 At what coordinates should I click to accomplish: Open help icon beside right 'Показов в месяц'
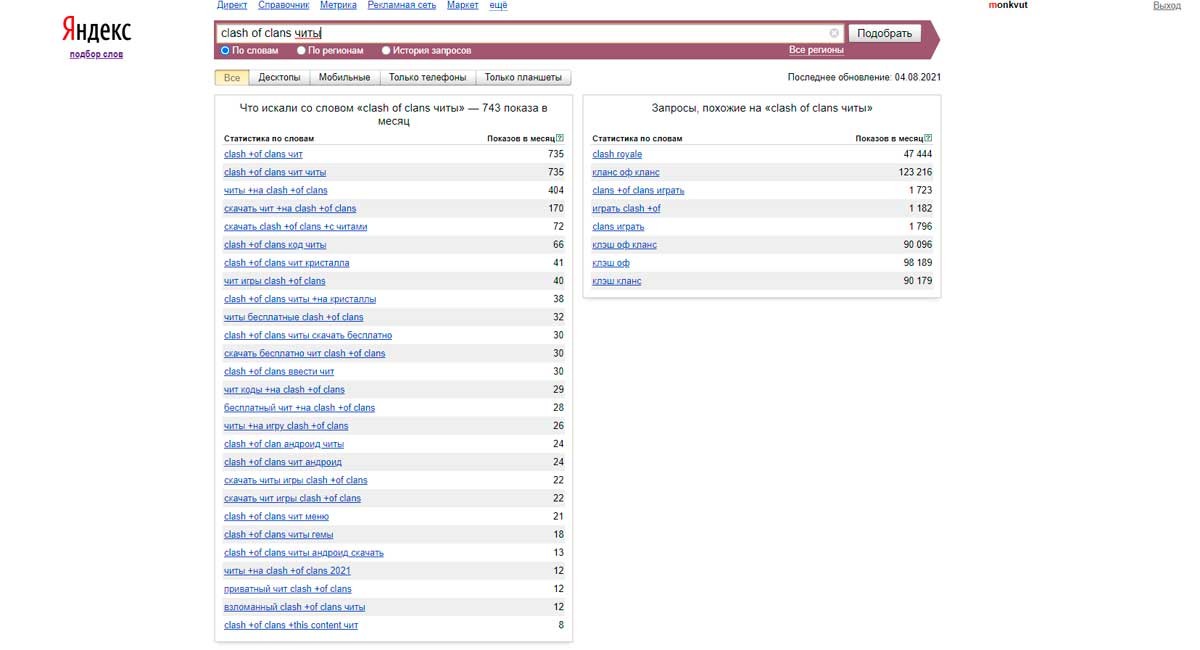point(928,138)
